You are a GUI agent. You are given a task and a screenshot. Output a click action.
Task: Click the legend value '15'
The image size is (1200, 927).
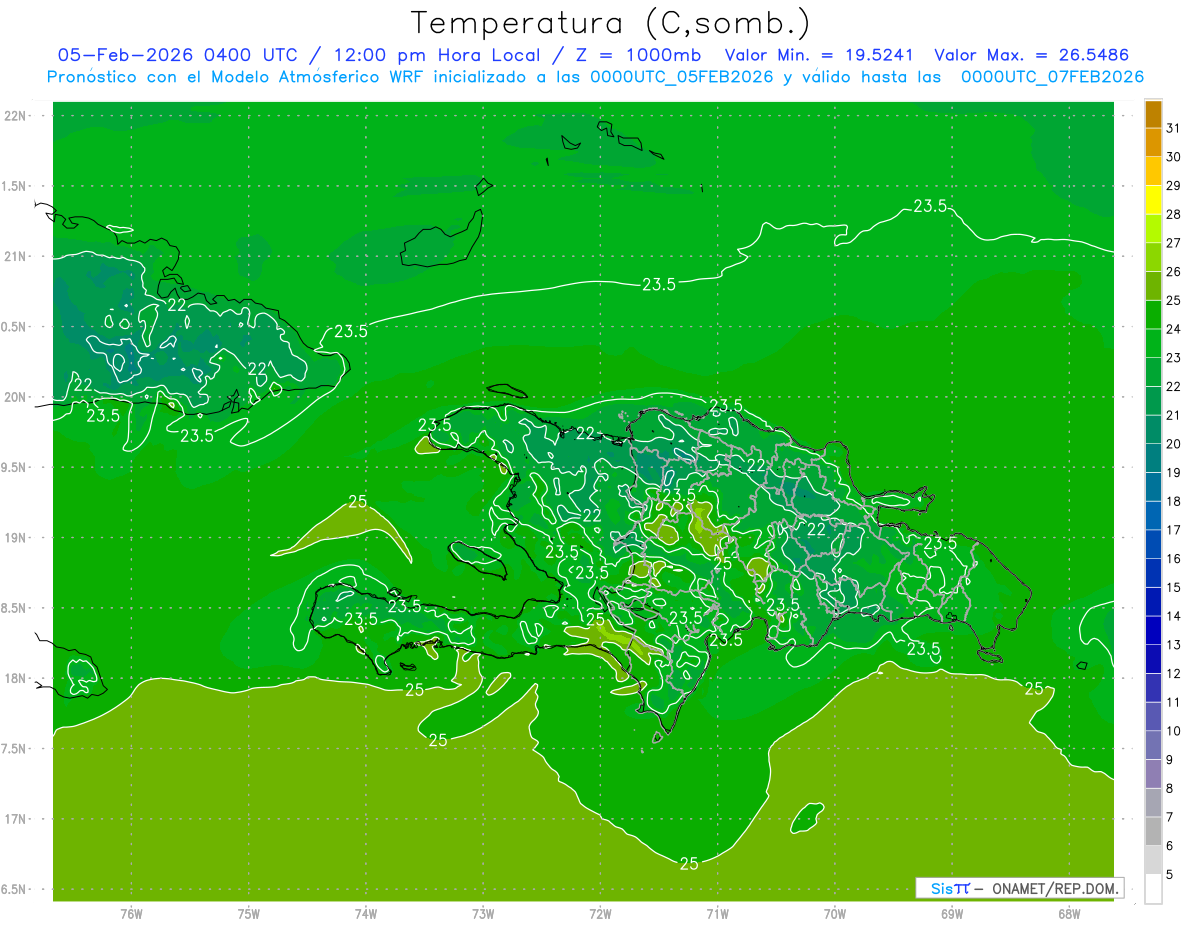(1173, 587)
